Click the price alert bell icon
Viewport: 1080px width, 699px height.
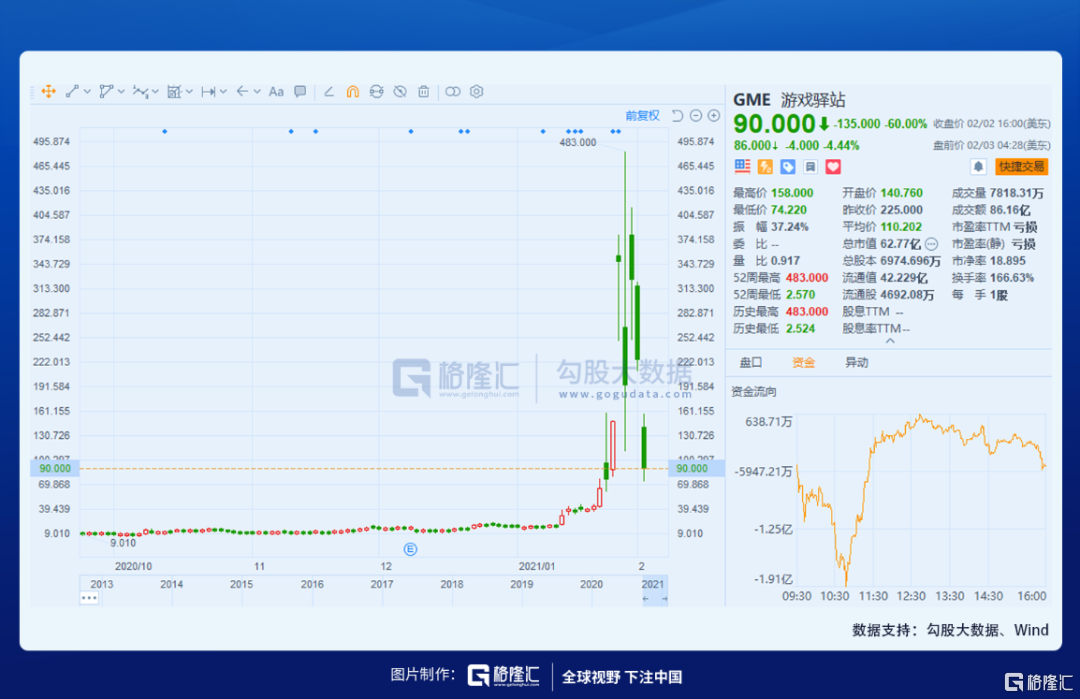tap(978, 167)
